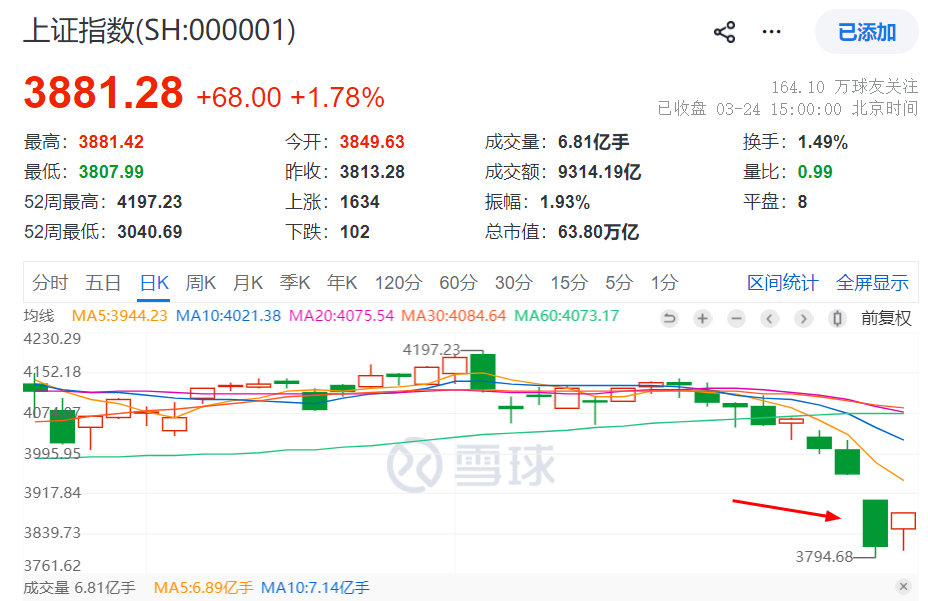The image size is (928, 601).
Task: Click the 52周最低 value 3040.69
Action: click(150, 232)
